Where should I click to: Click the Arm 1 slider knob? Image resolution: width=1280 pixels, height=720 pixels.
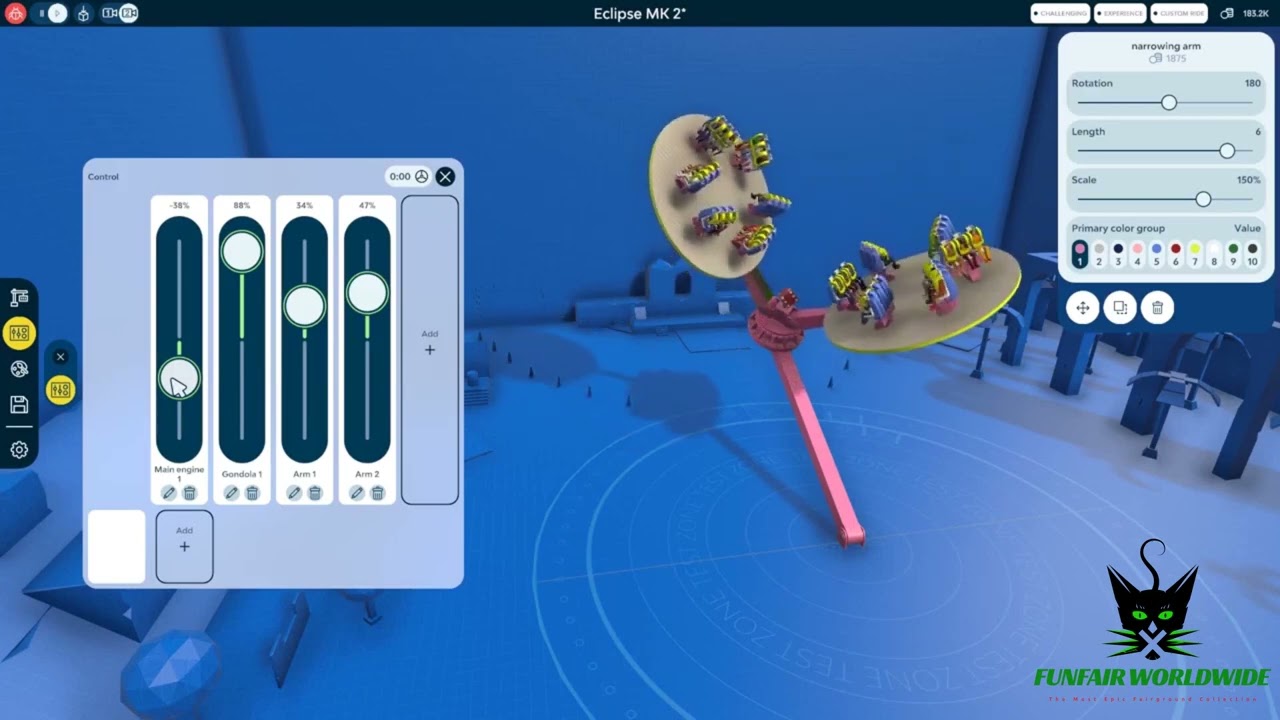point(304,306)
